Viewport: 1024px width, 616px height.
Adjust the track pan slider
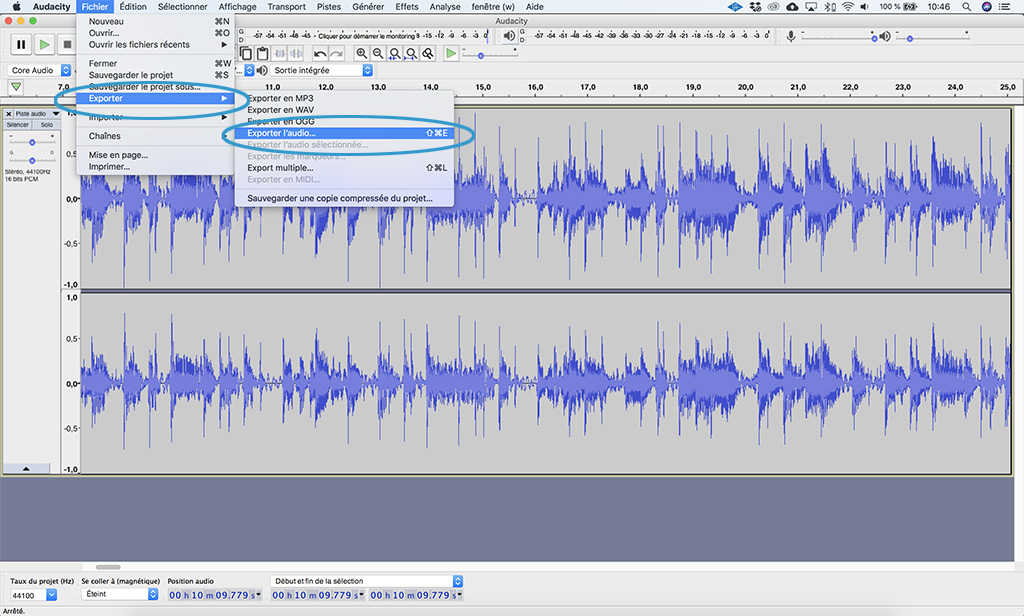click(x=32, y=160)
